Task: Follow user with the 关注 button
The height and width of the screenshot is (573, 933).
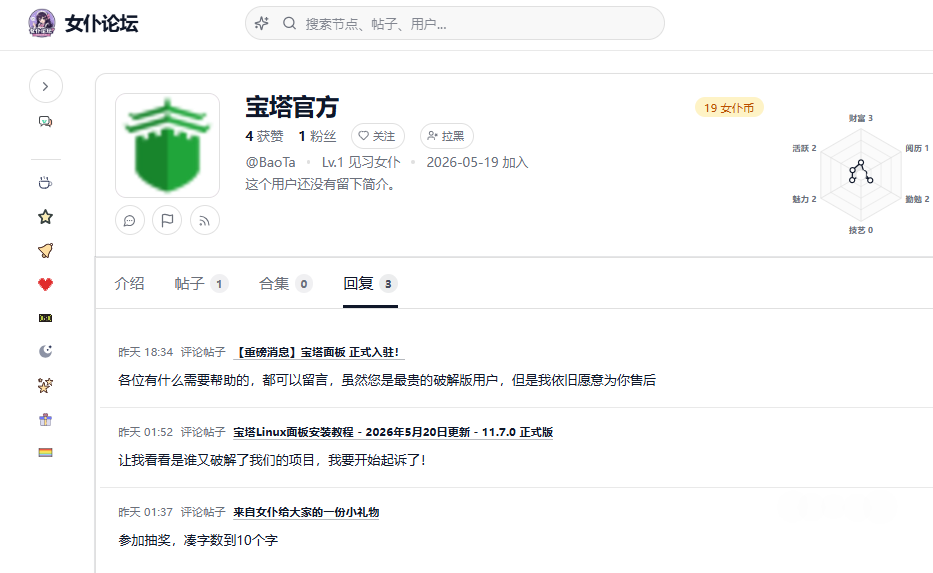Action: tap(378, 136)
